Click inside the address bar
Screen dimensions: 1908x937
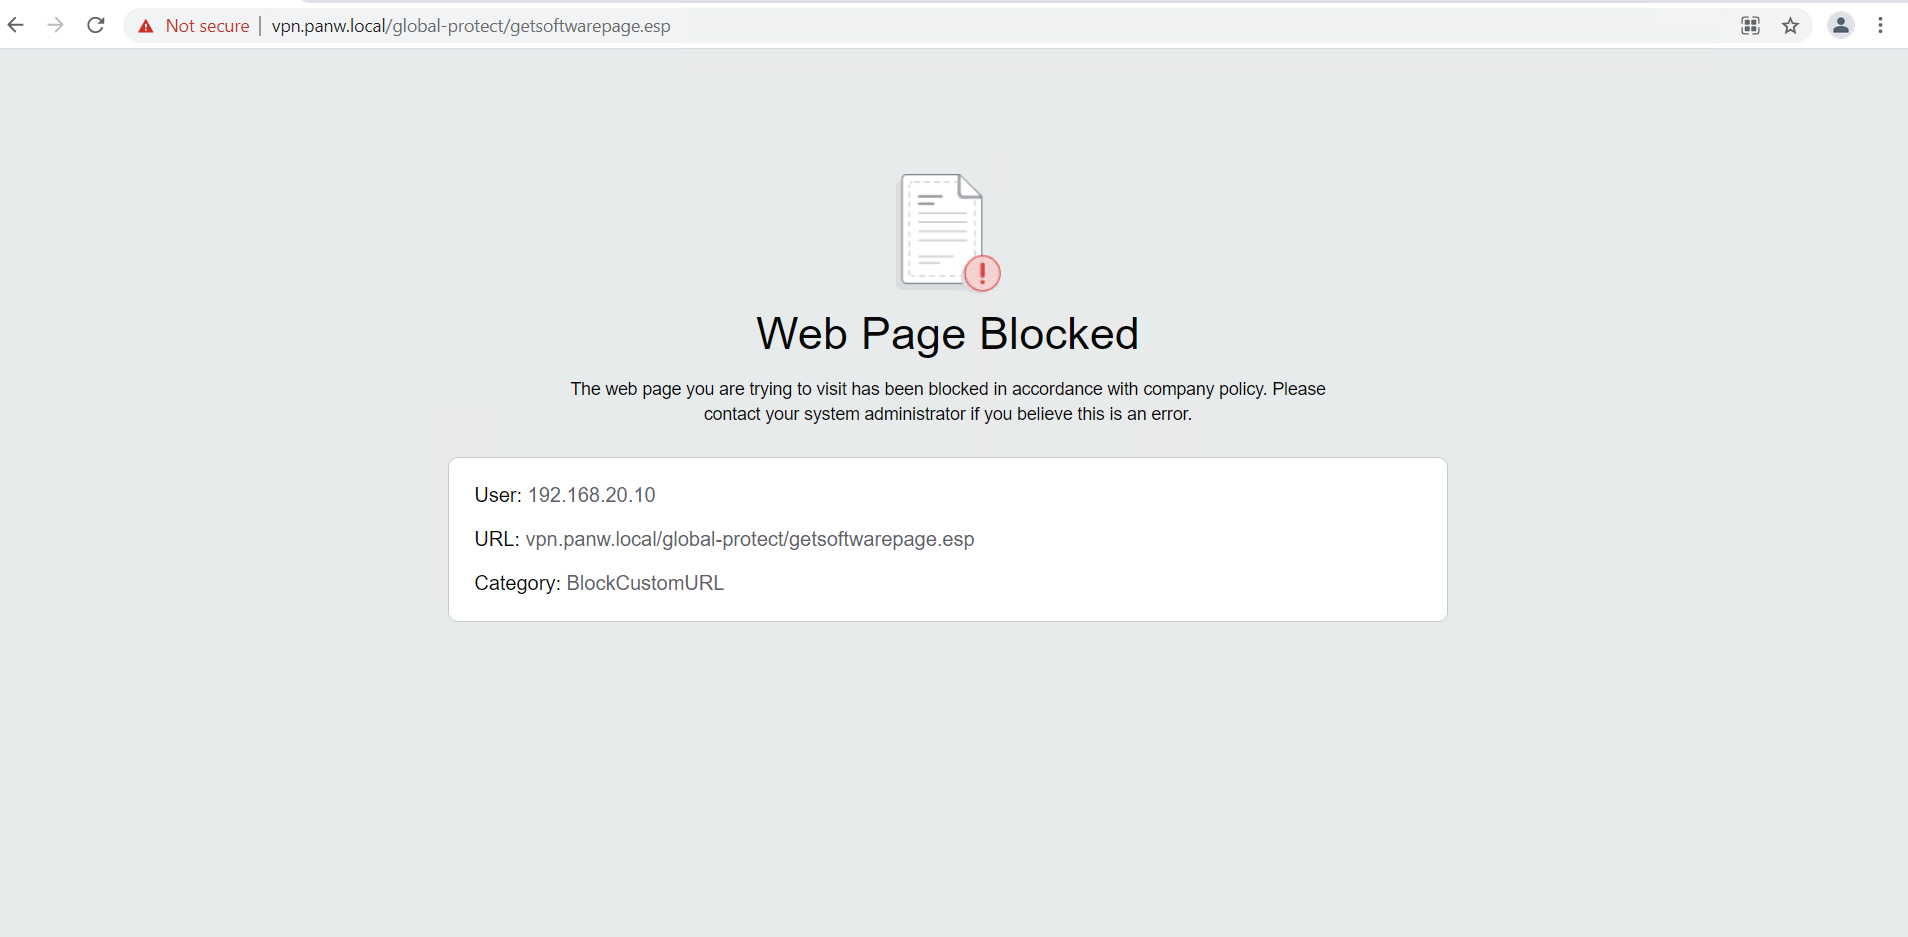click(700, 25)
